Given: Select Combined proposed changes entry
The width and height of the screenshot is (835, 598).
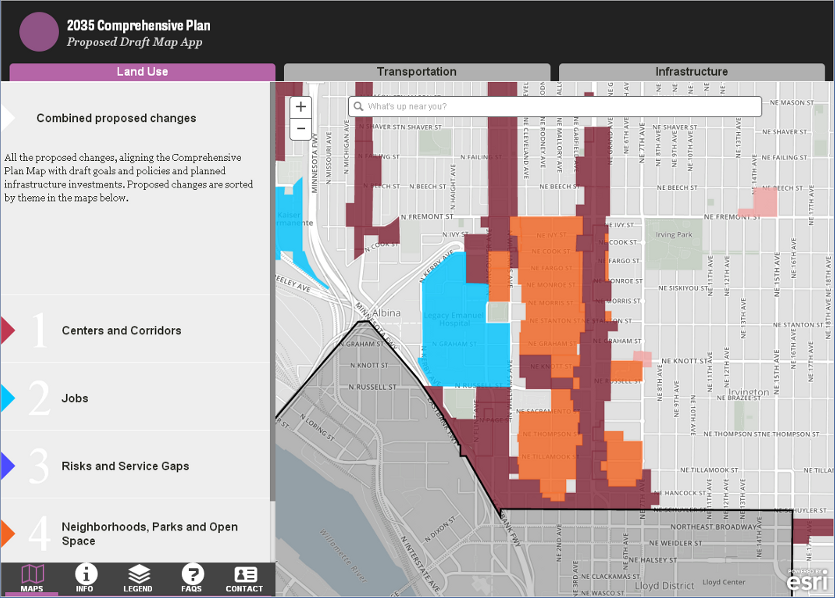Looking at the screenshot, I should click(116, 118).
